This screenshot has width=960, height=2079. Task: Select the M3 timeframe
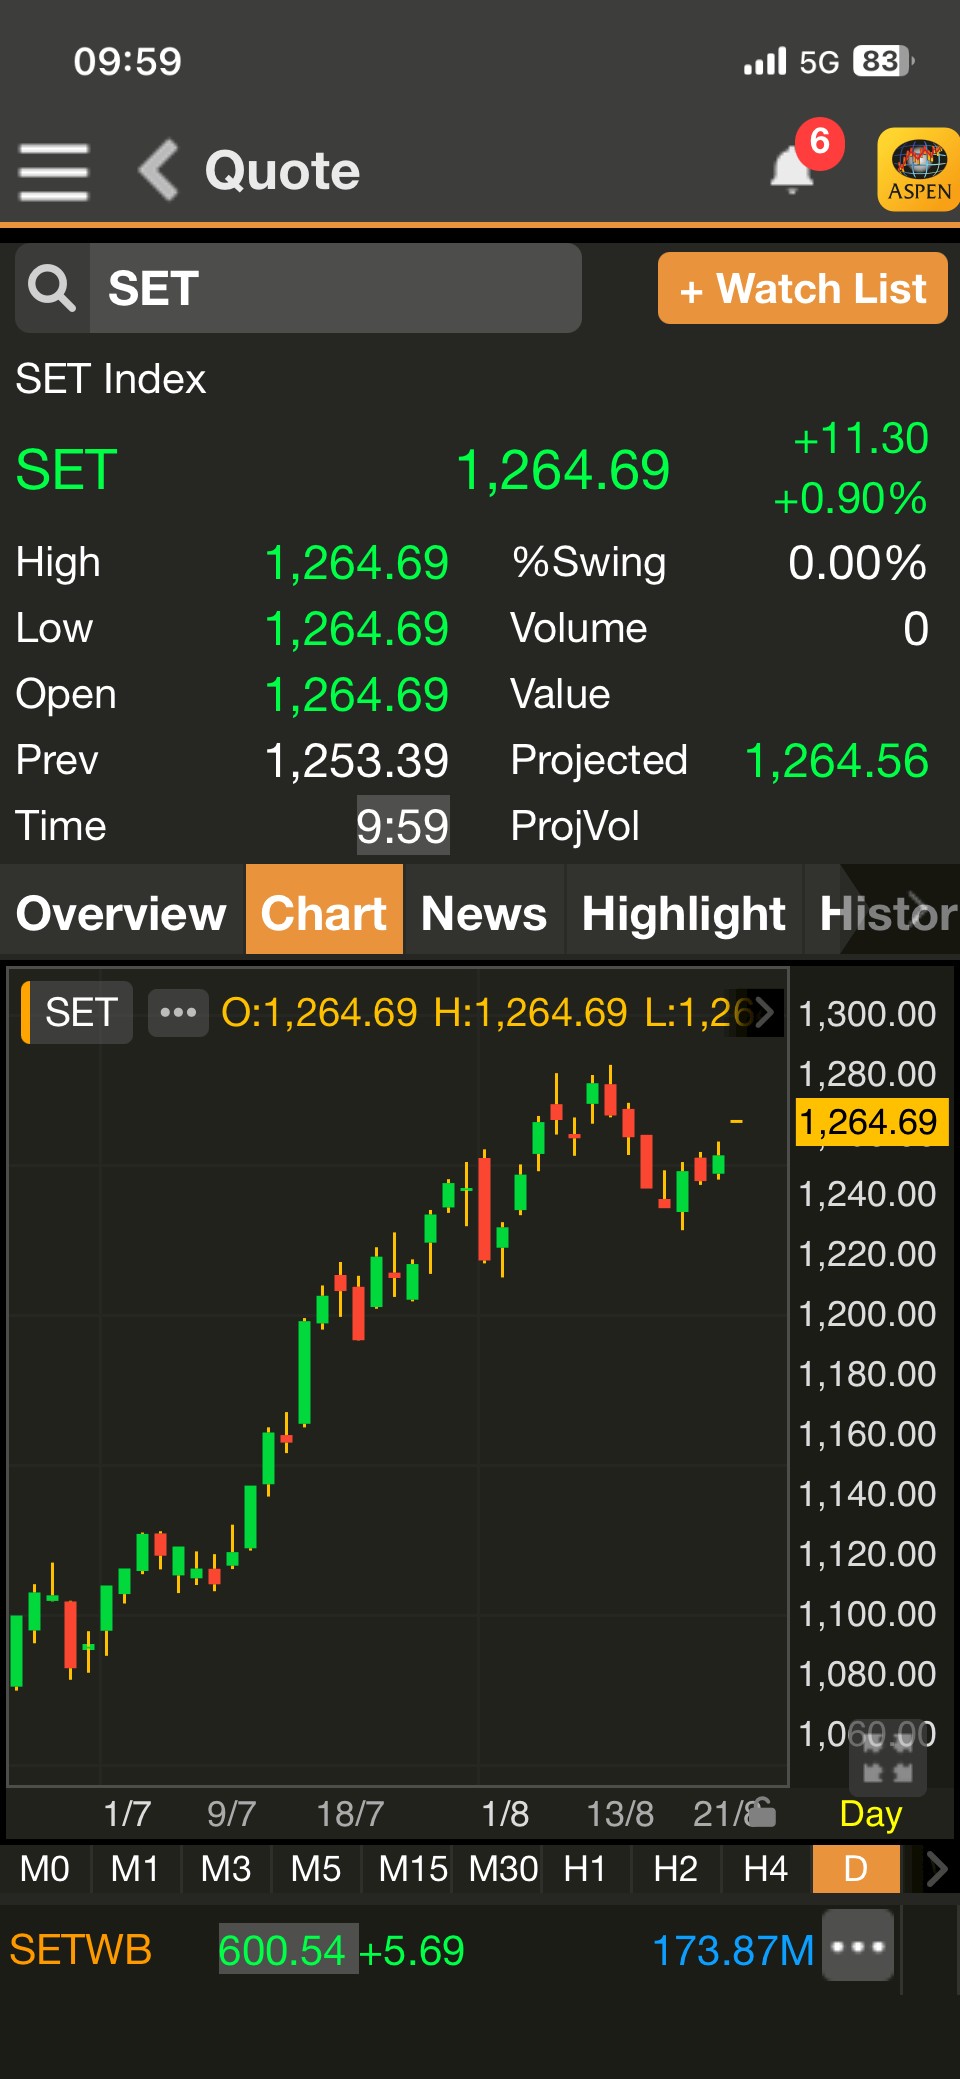(226, 1869)
